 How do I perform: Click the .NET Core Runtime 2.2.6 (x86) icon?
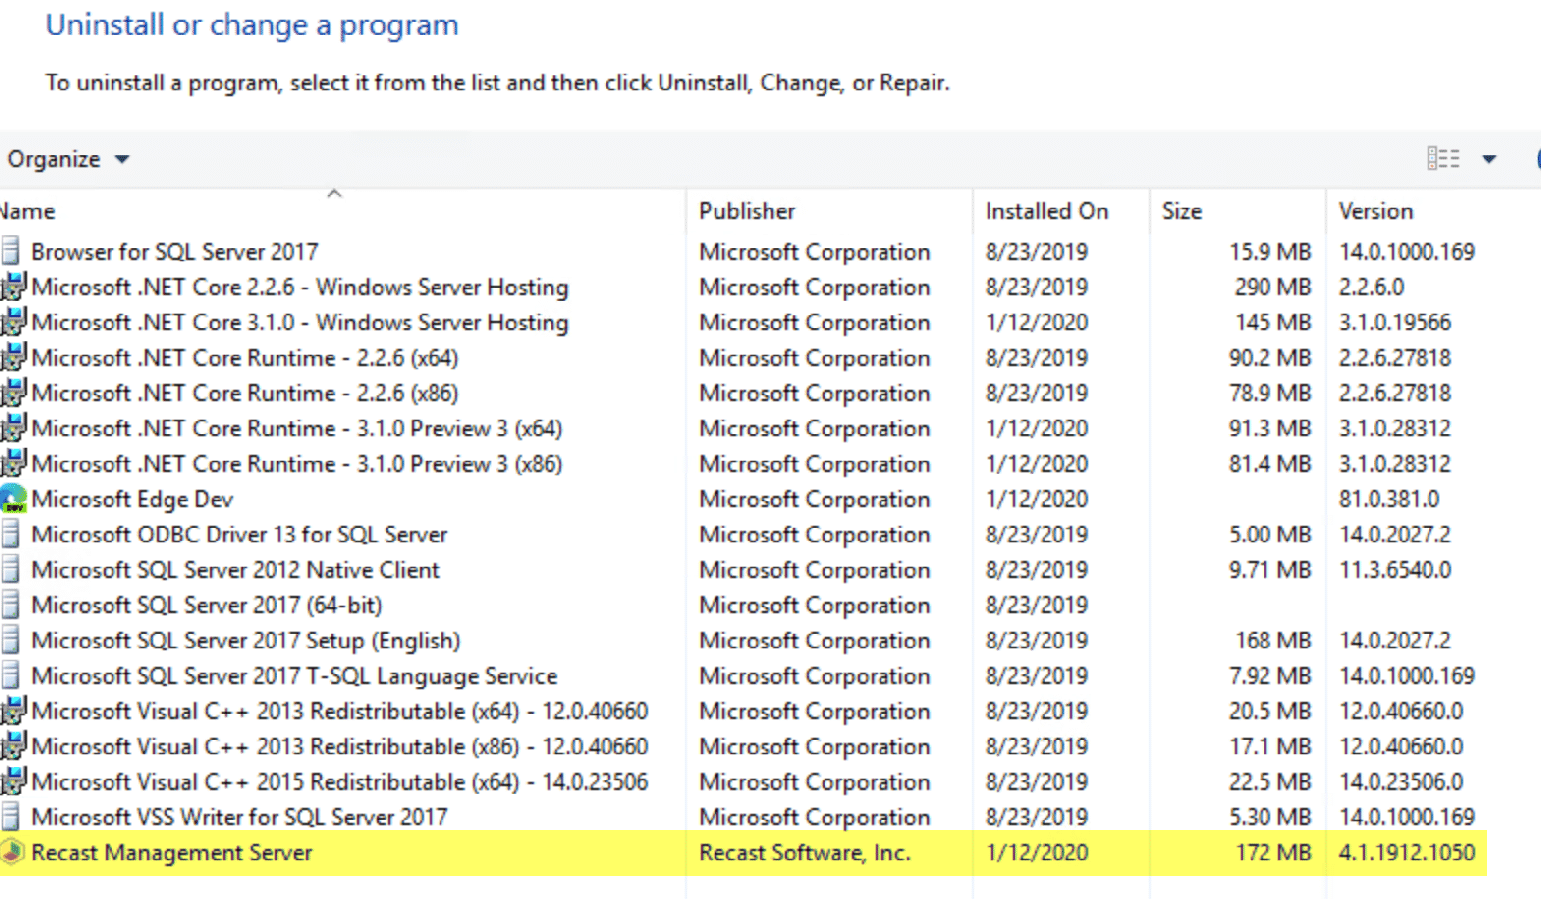[x=13, y=393]
